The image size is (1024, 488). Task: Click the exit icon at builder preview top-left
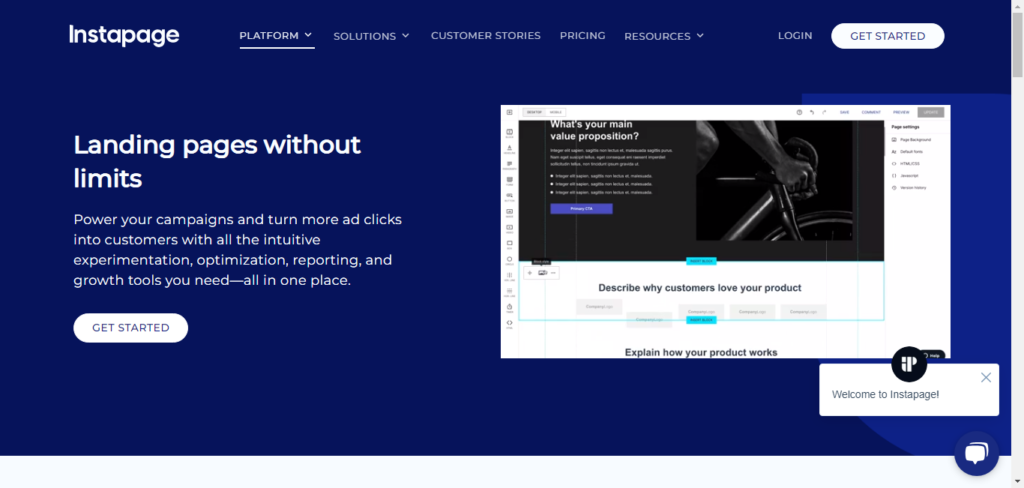pos(509,112)
